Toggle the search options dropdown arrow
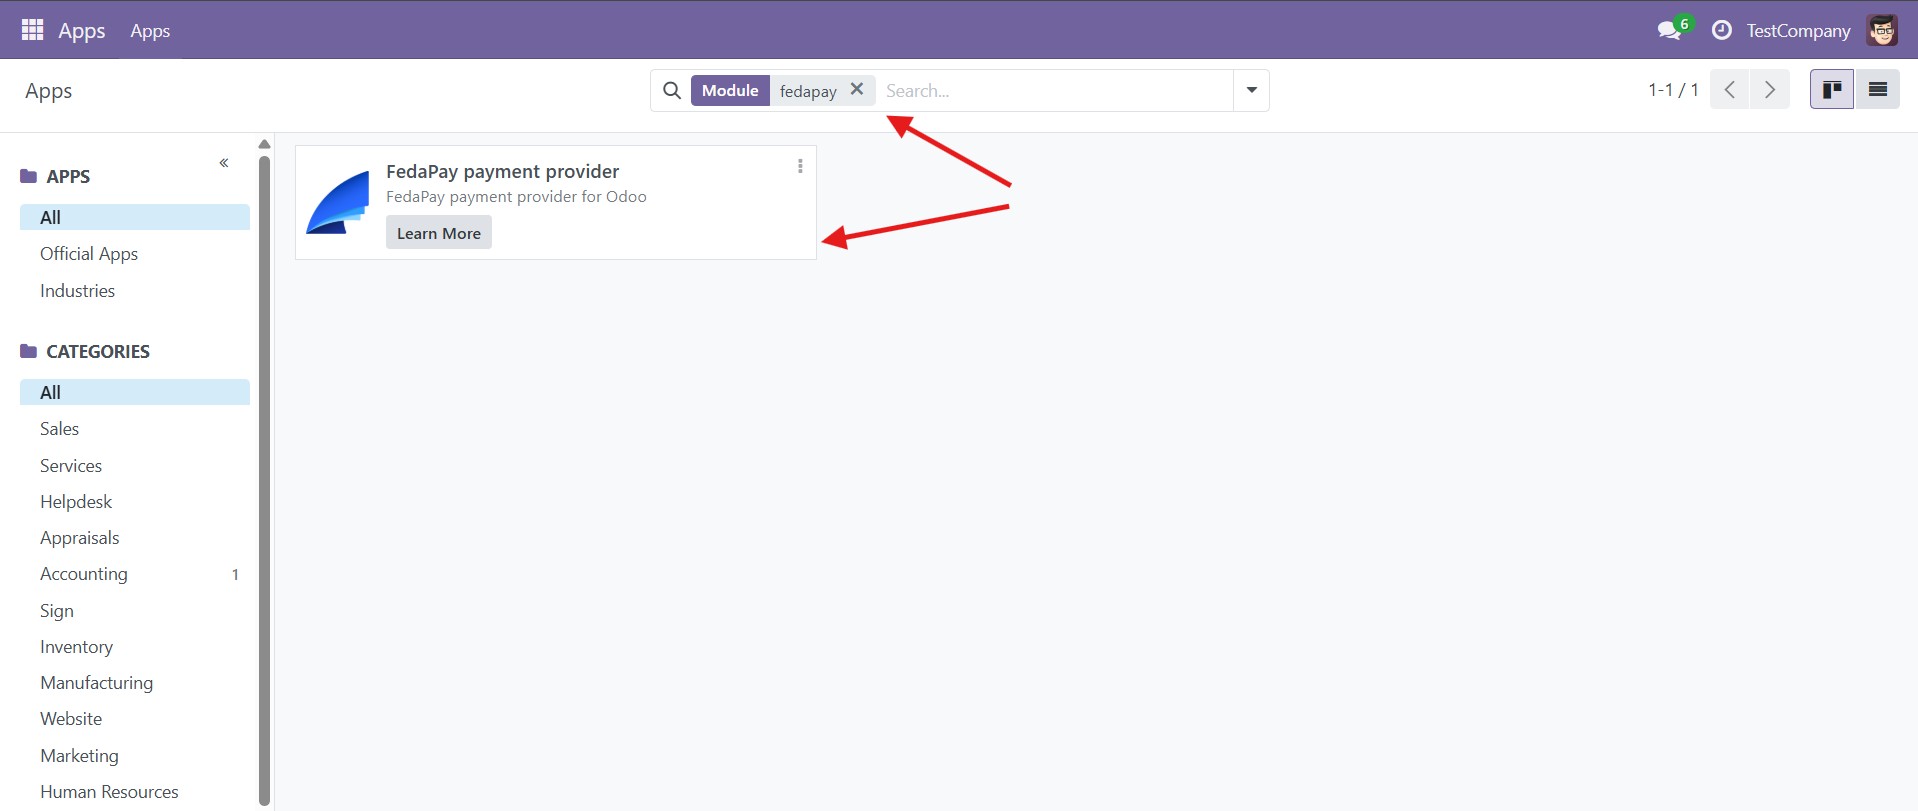1918x811 pixels. coord(1251,90)
